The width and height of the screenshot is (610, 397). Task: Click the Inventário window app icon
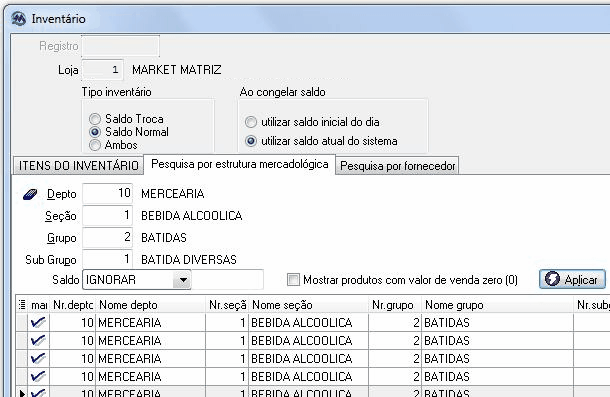[18, 18]
